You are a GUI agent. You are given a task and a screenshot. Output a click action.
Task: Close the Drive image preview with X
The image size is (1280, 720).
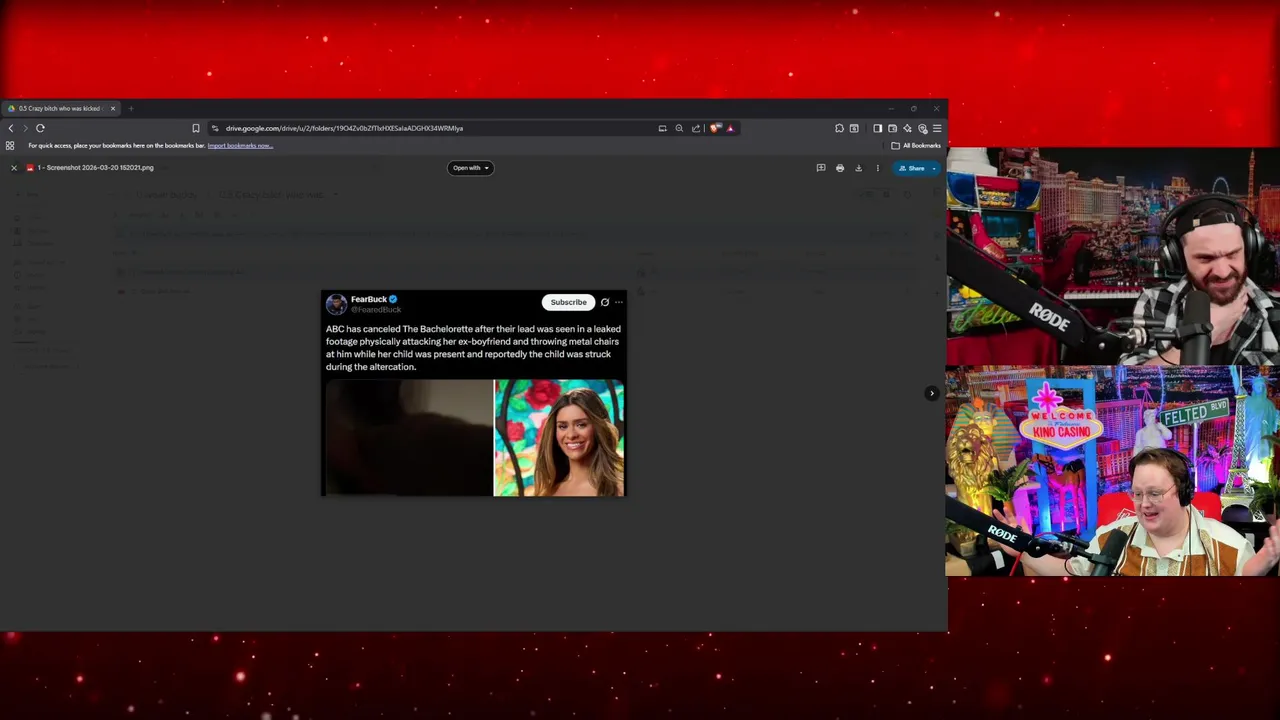[x=14, y=168]
